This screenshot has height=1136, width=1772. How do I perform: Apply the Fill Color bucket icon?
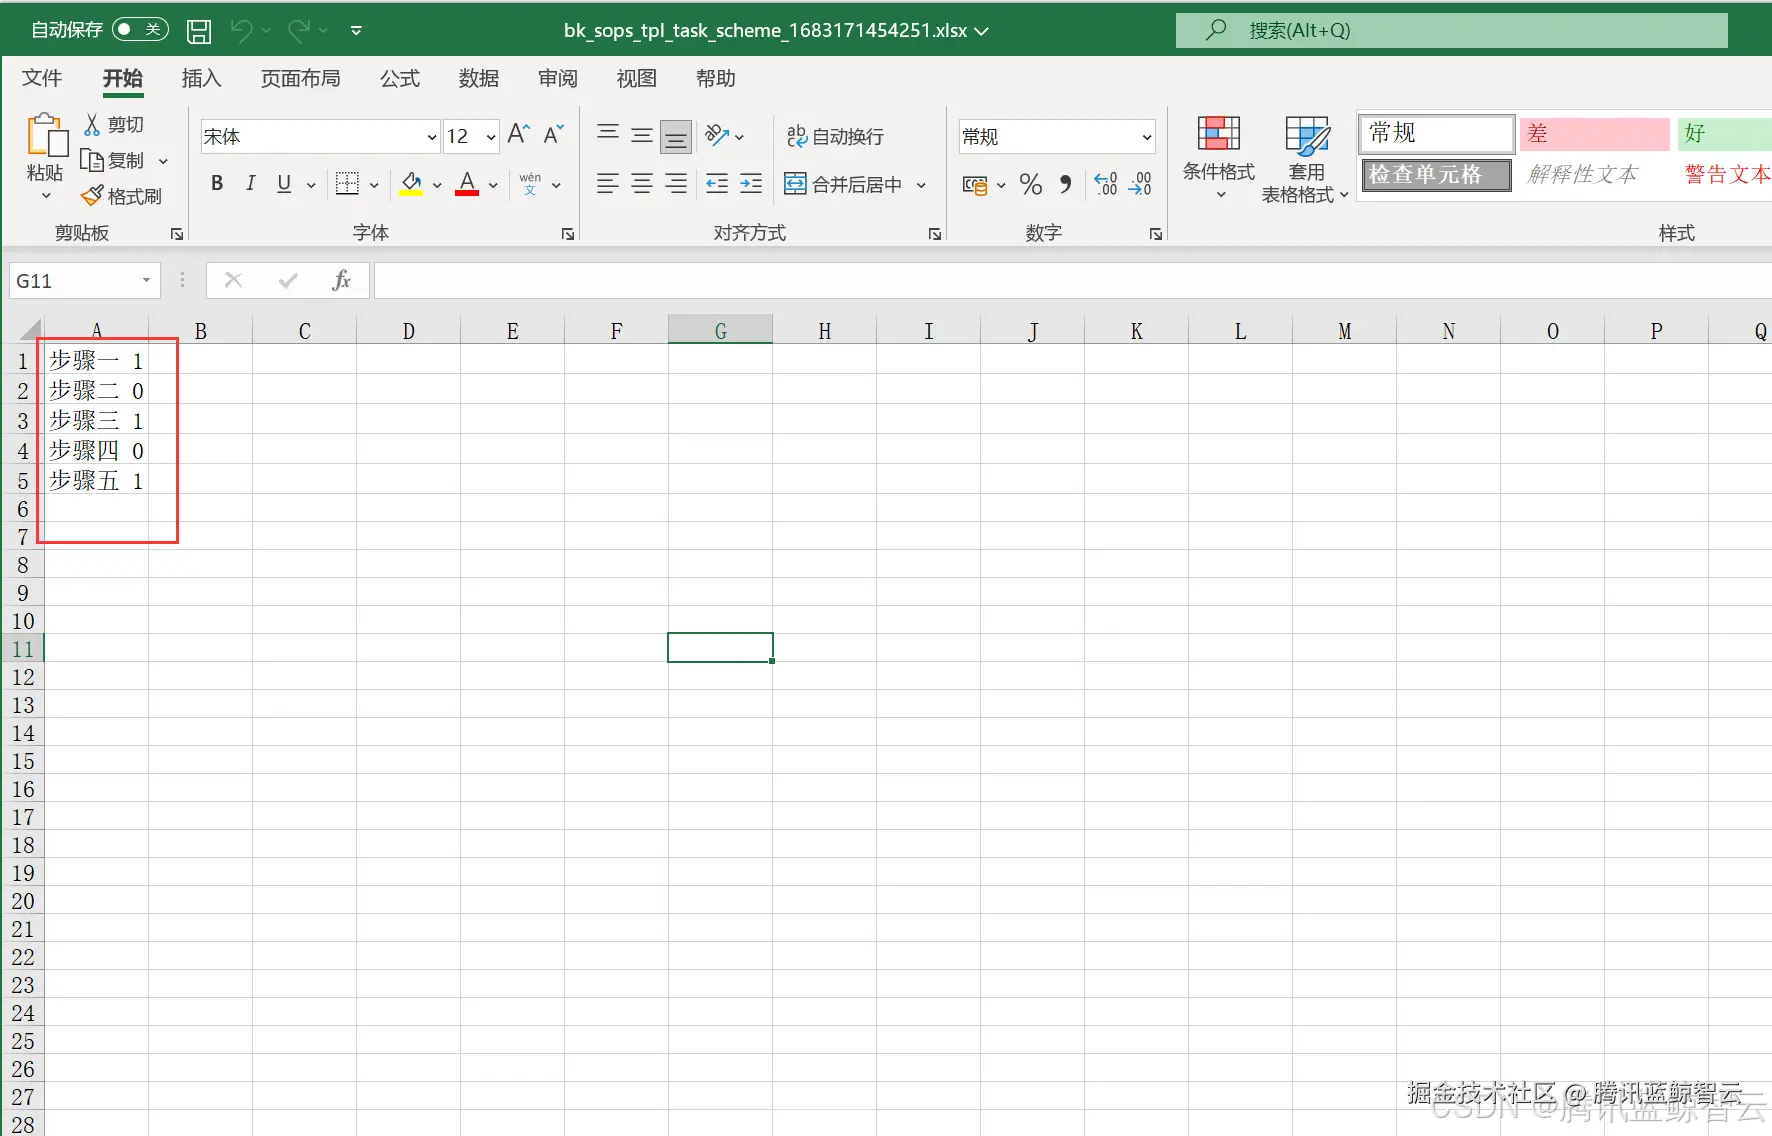click(x=411, y=183)
